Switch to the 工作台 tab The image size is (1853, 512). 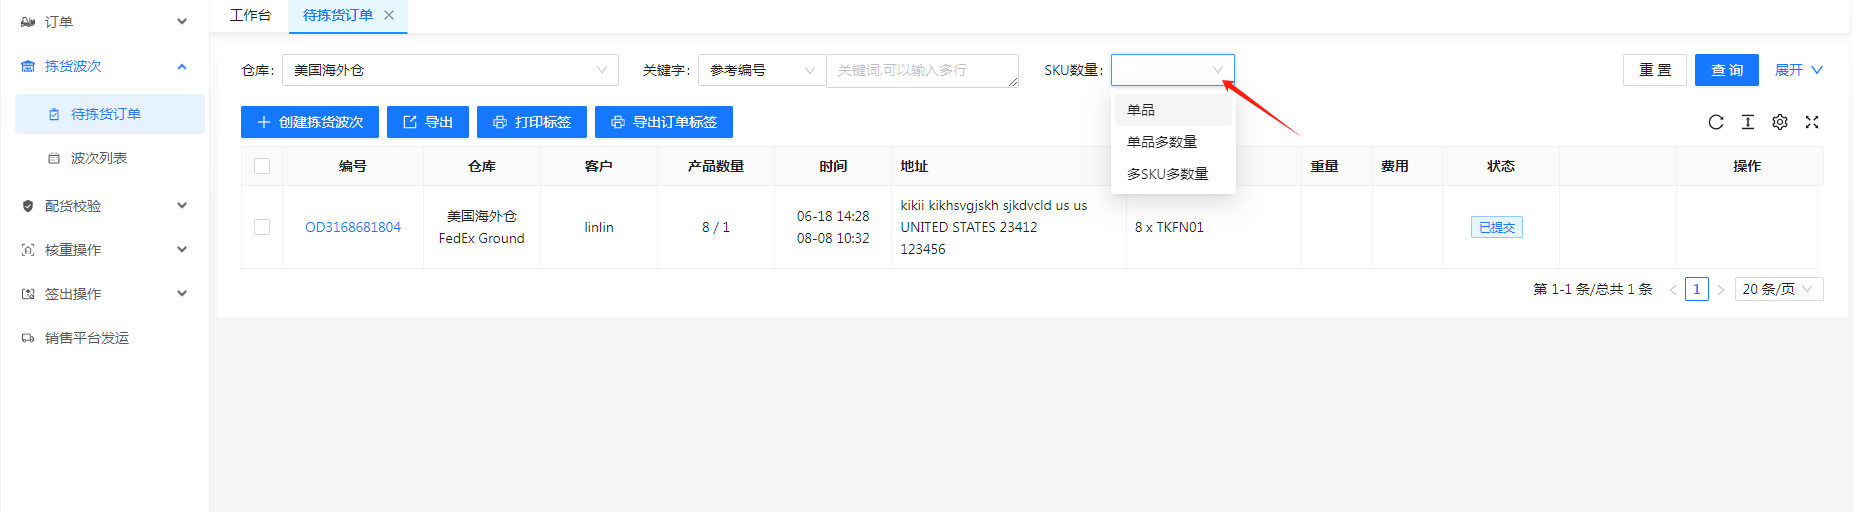point(250,15)
